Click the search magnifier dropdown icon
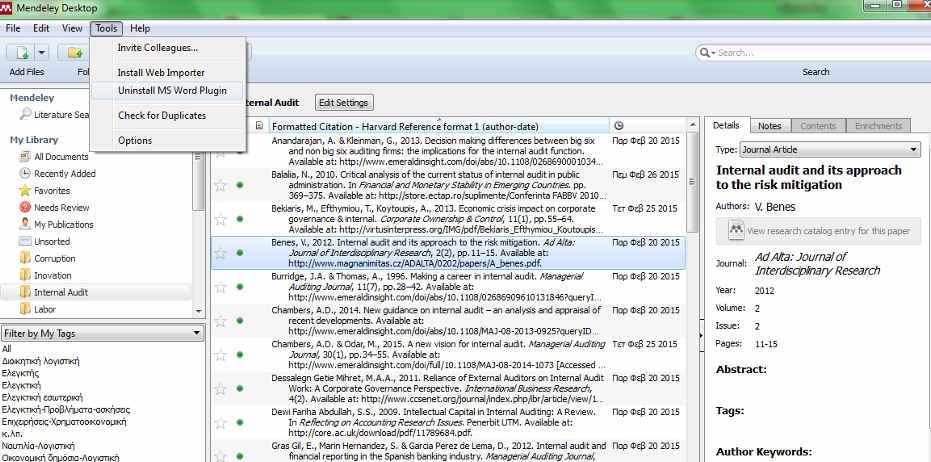The height and width of the screenshot is (462, 931). [708, 53]
